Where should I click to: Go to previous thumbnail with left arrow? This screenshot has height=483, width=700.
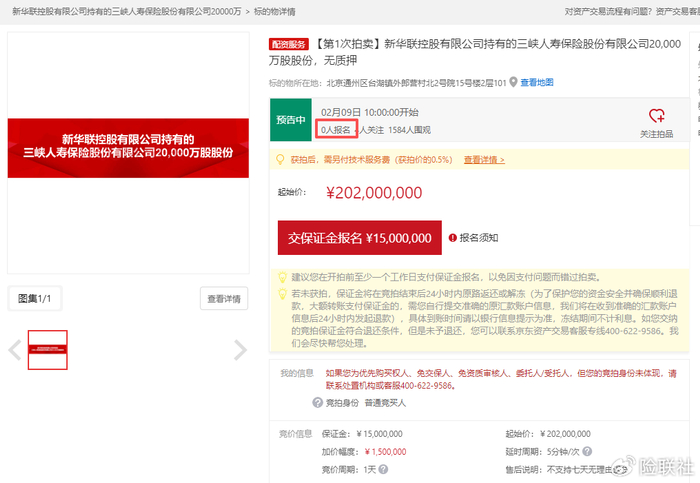coord(15,350)
